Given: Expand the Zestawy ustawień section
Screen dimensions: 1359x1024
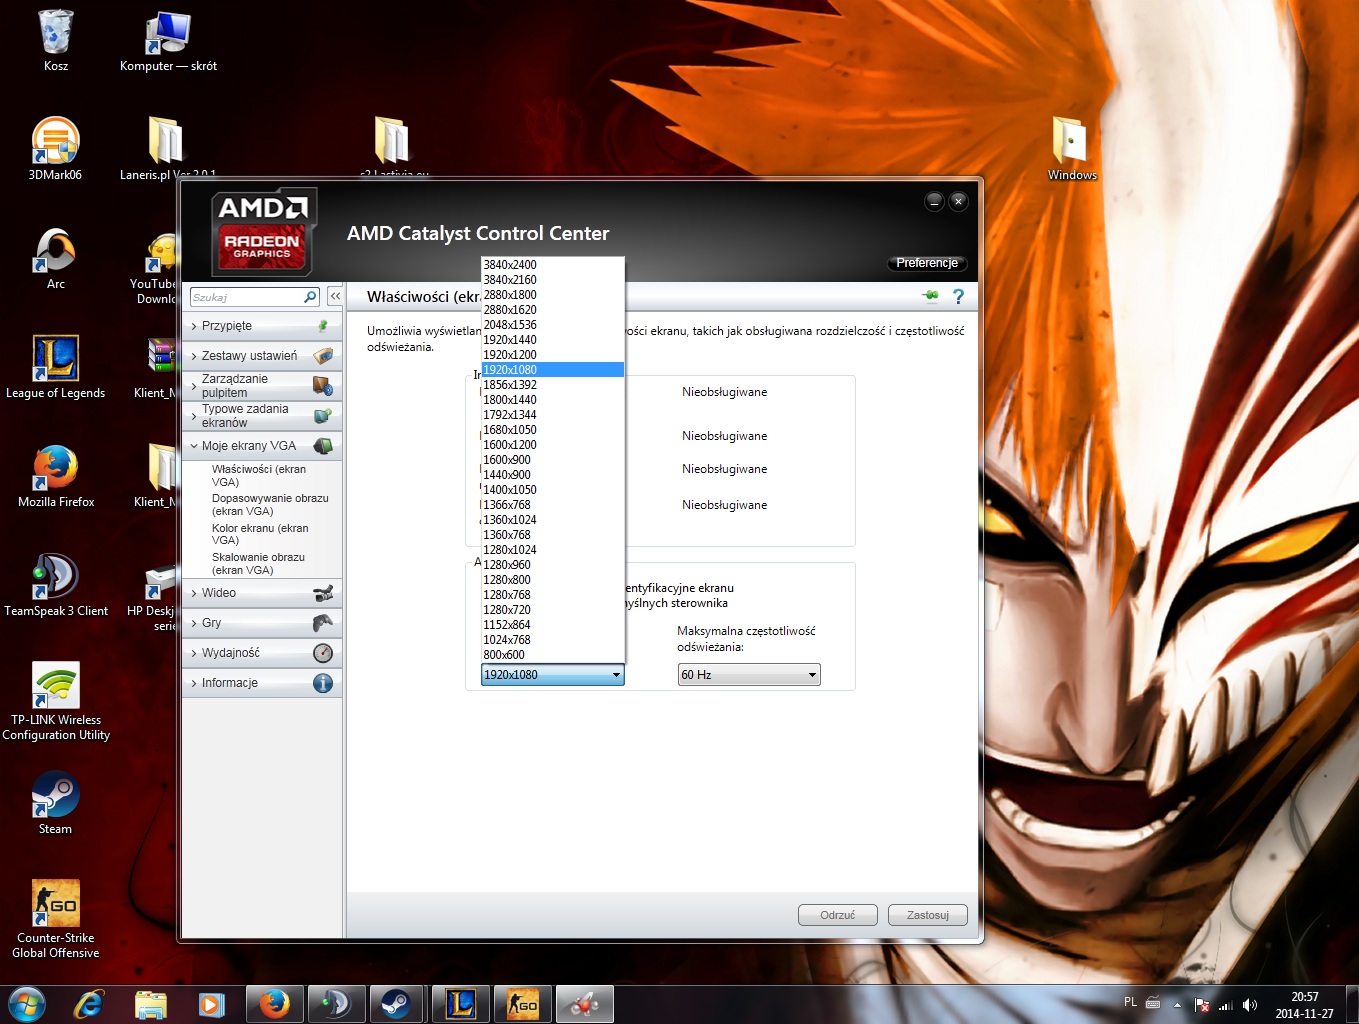Looking at the screenshot, I should [262, 356].
